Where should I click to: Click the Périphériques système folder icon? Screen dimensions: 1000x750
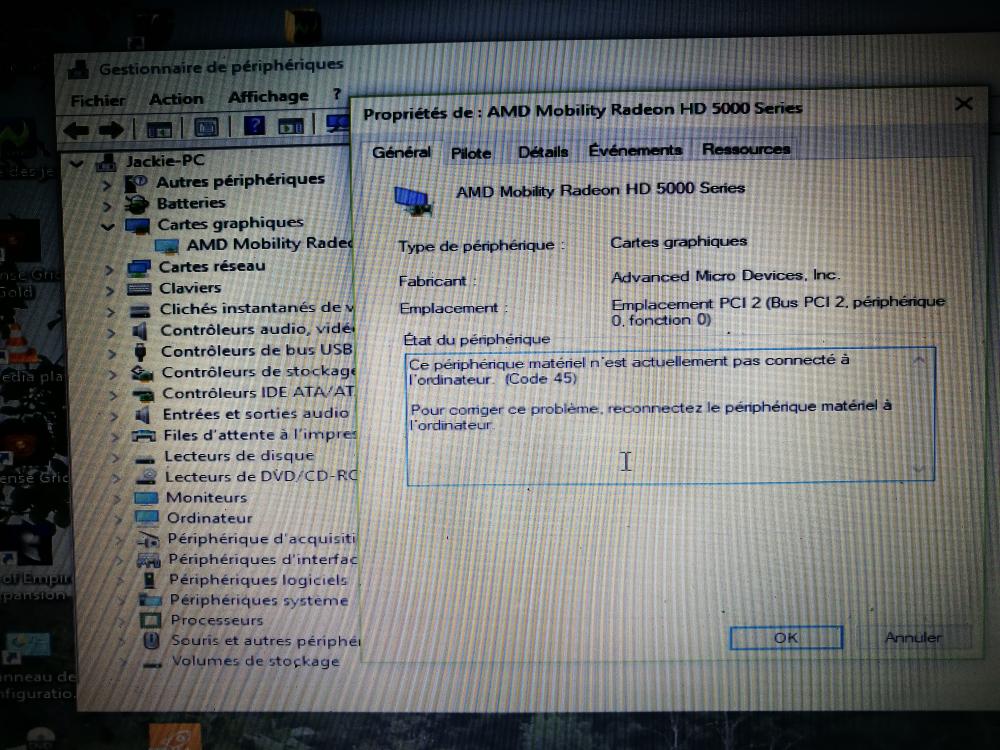pyautogui.click(x=151, y=600)
